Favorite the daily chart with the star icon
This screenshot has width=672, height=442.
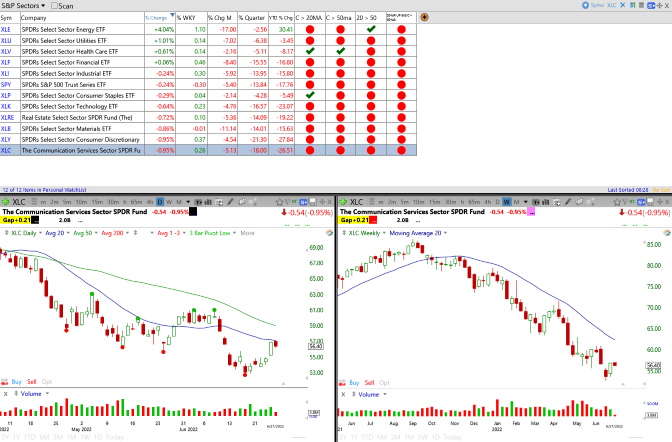[x=279, y=202]
